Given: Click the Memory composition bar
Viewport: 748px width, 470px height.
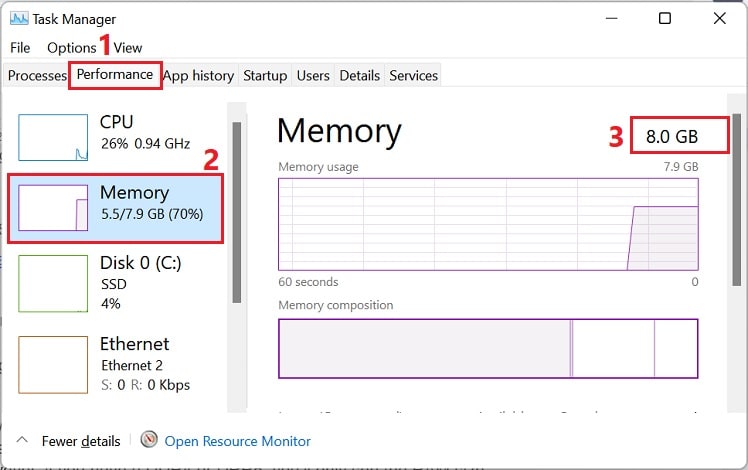Looking at the screenshot, I should coord(488,348).
